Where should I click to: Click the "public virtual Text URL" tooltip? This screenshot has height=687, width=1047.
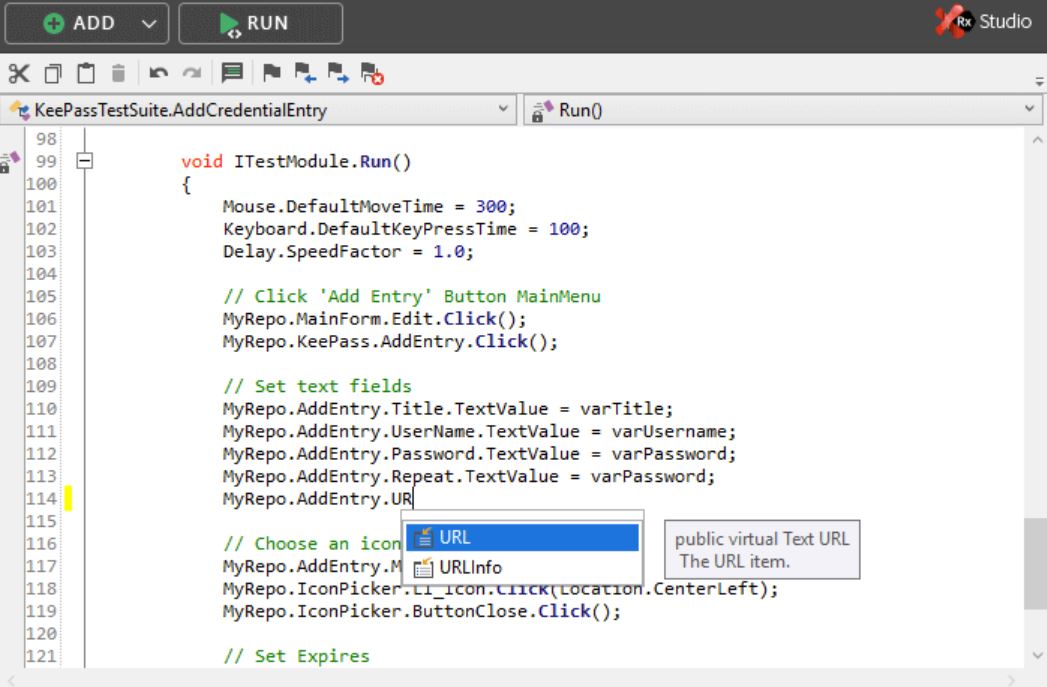pos(762,549)
